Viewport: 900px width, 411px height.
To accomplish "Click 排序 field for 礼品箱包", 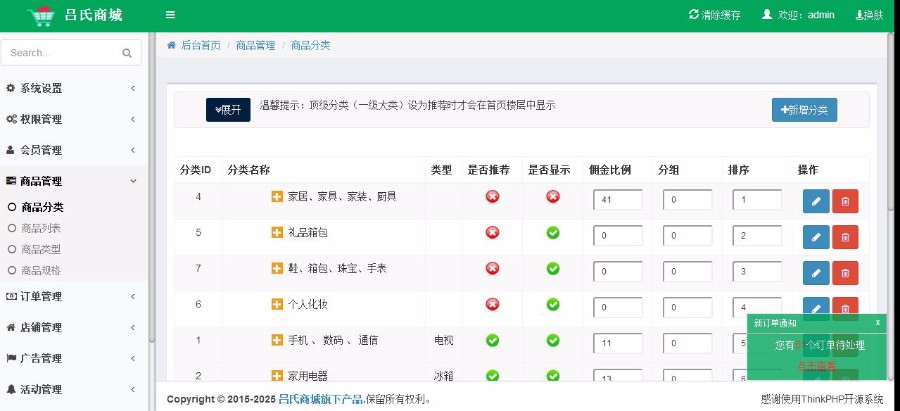I will pyautogui.click(x=757, y=236).
